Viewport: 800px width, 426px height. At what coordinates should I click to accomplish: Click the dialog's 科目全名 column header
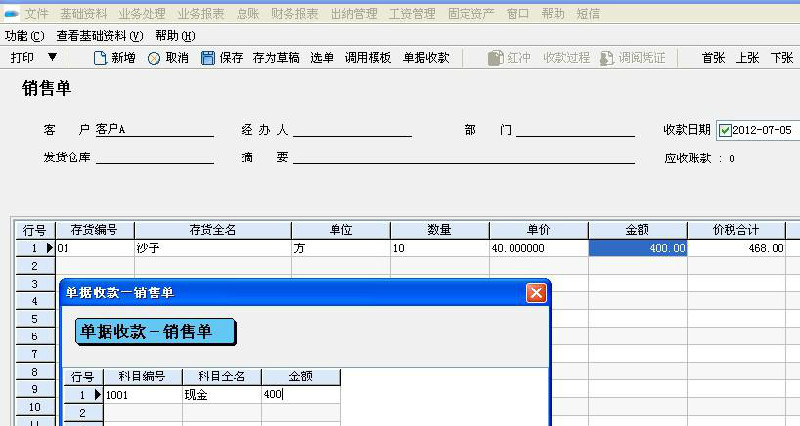tap(222, 377)
